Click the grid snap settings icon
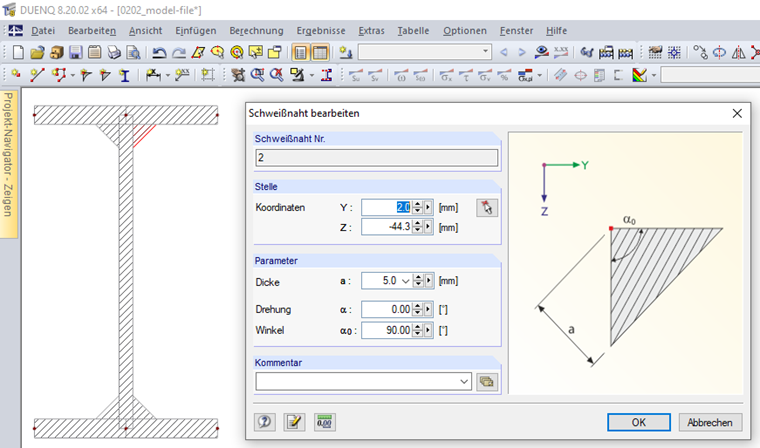Viewport: 760px width, 448px height. click(x=675, y=52)
